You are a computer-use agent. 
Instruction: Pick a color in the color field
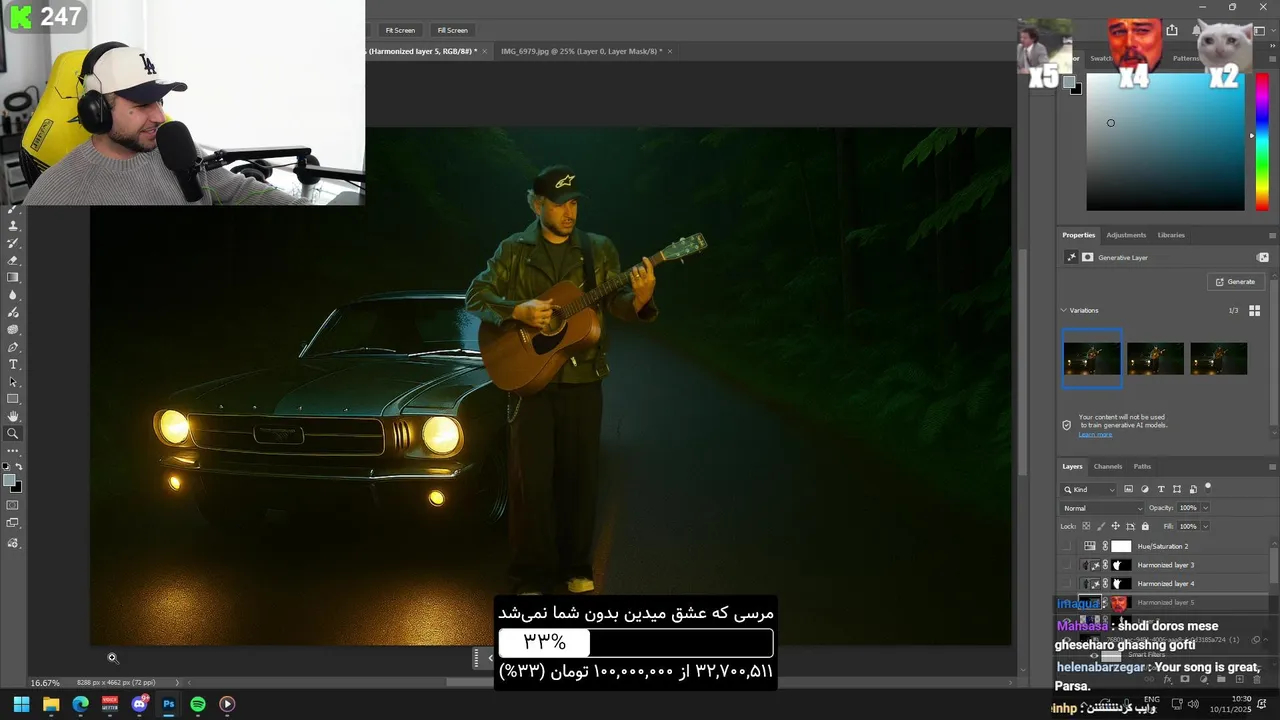(x=1166, y=140)
